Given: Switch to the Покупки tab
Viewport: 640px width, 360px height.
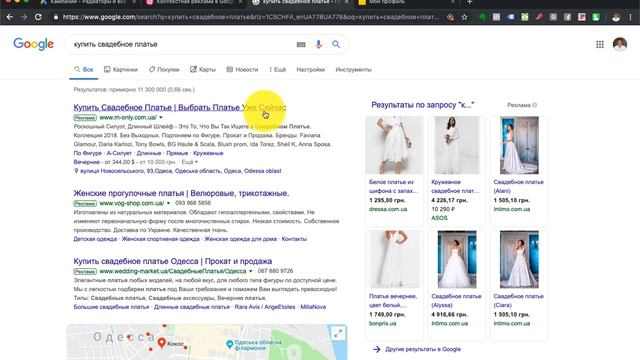Looking at the screenshot, I should [164, 69].
